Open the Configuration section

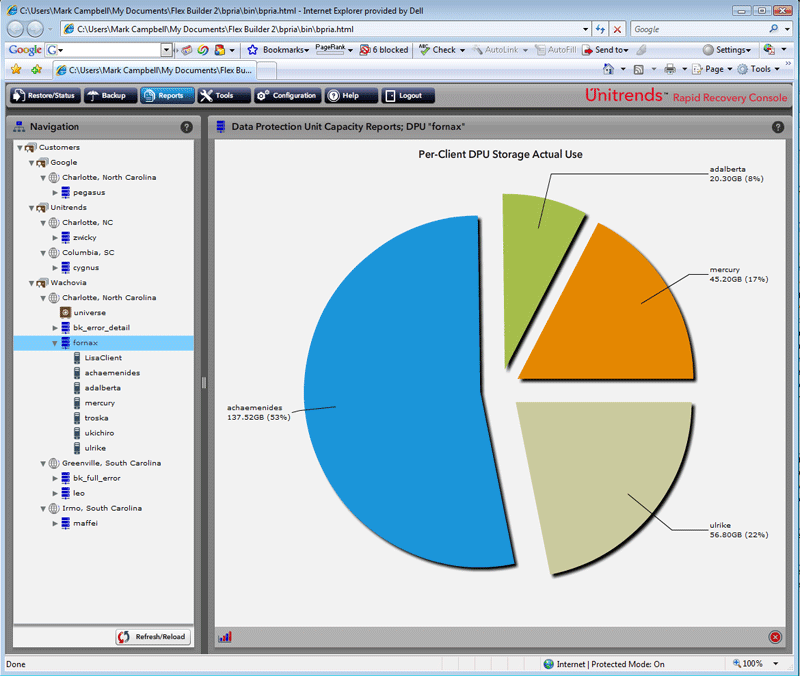(x=288, y=95)
